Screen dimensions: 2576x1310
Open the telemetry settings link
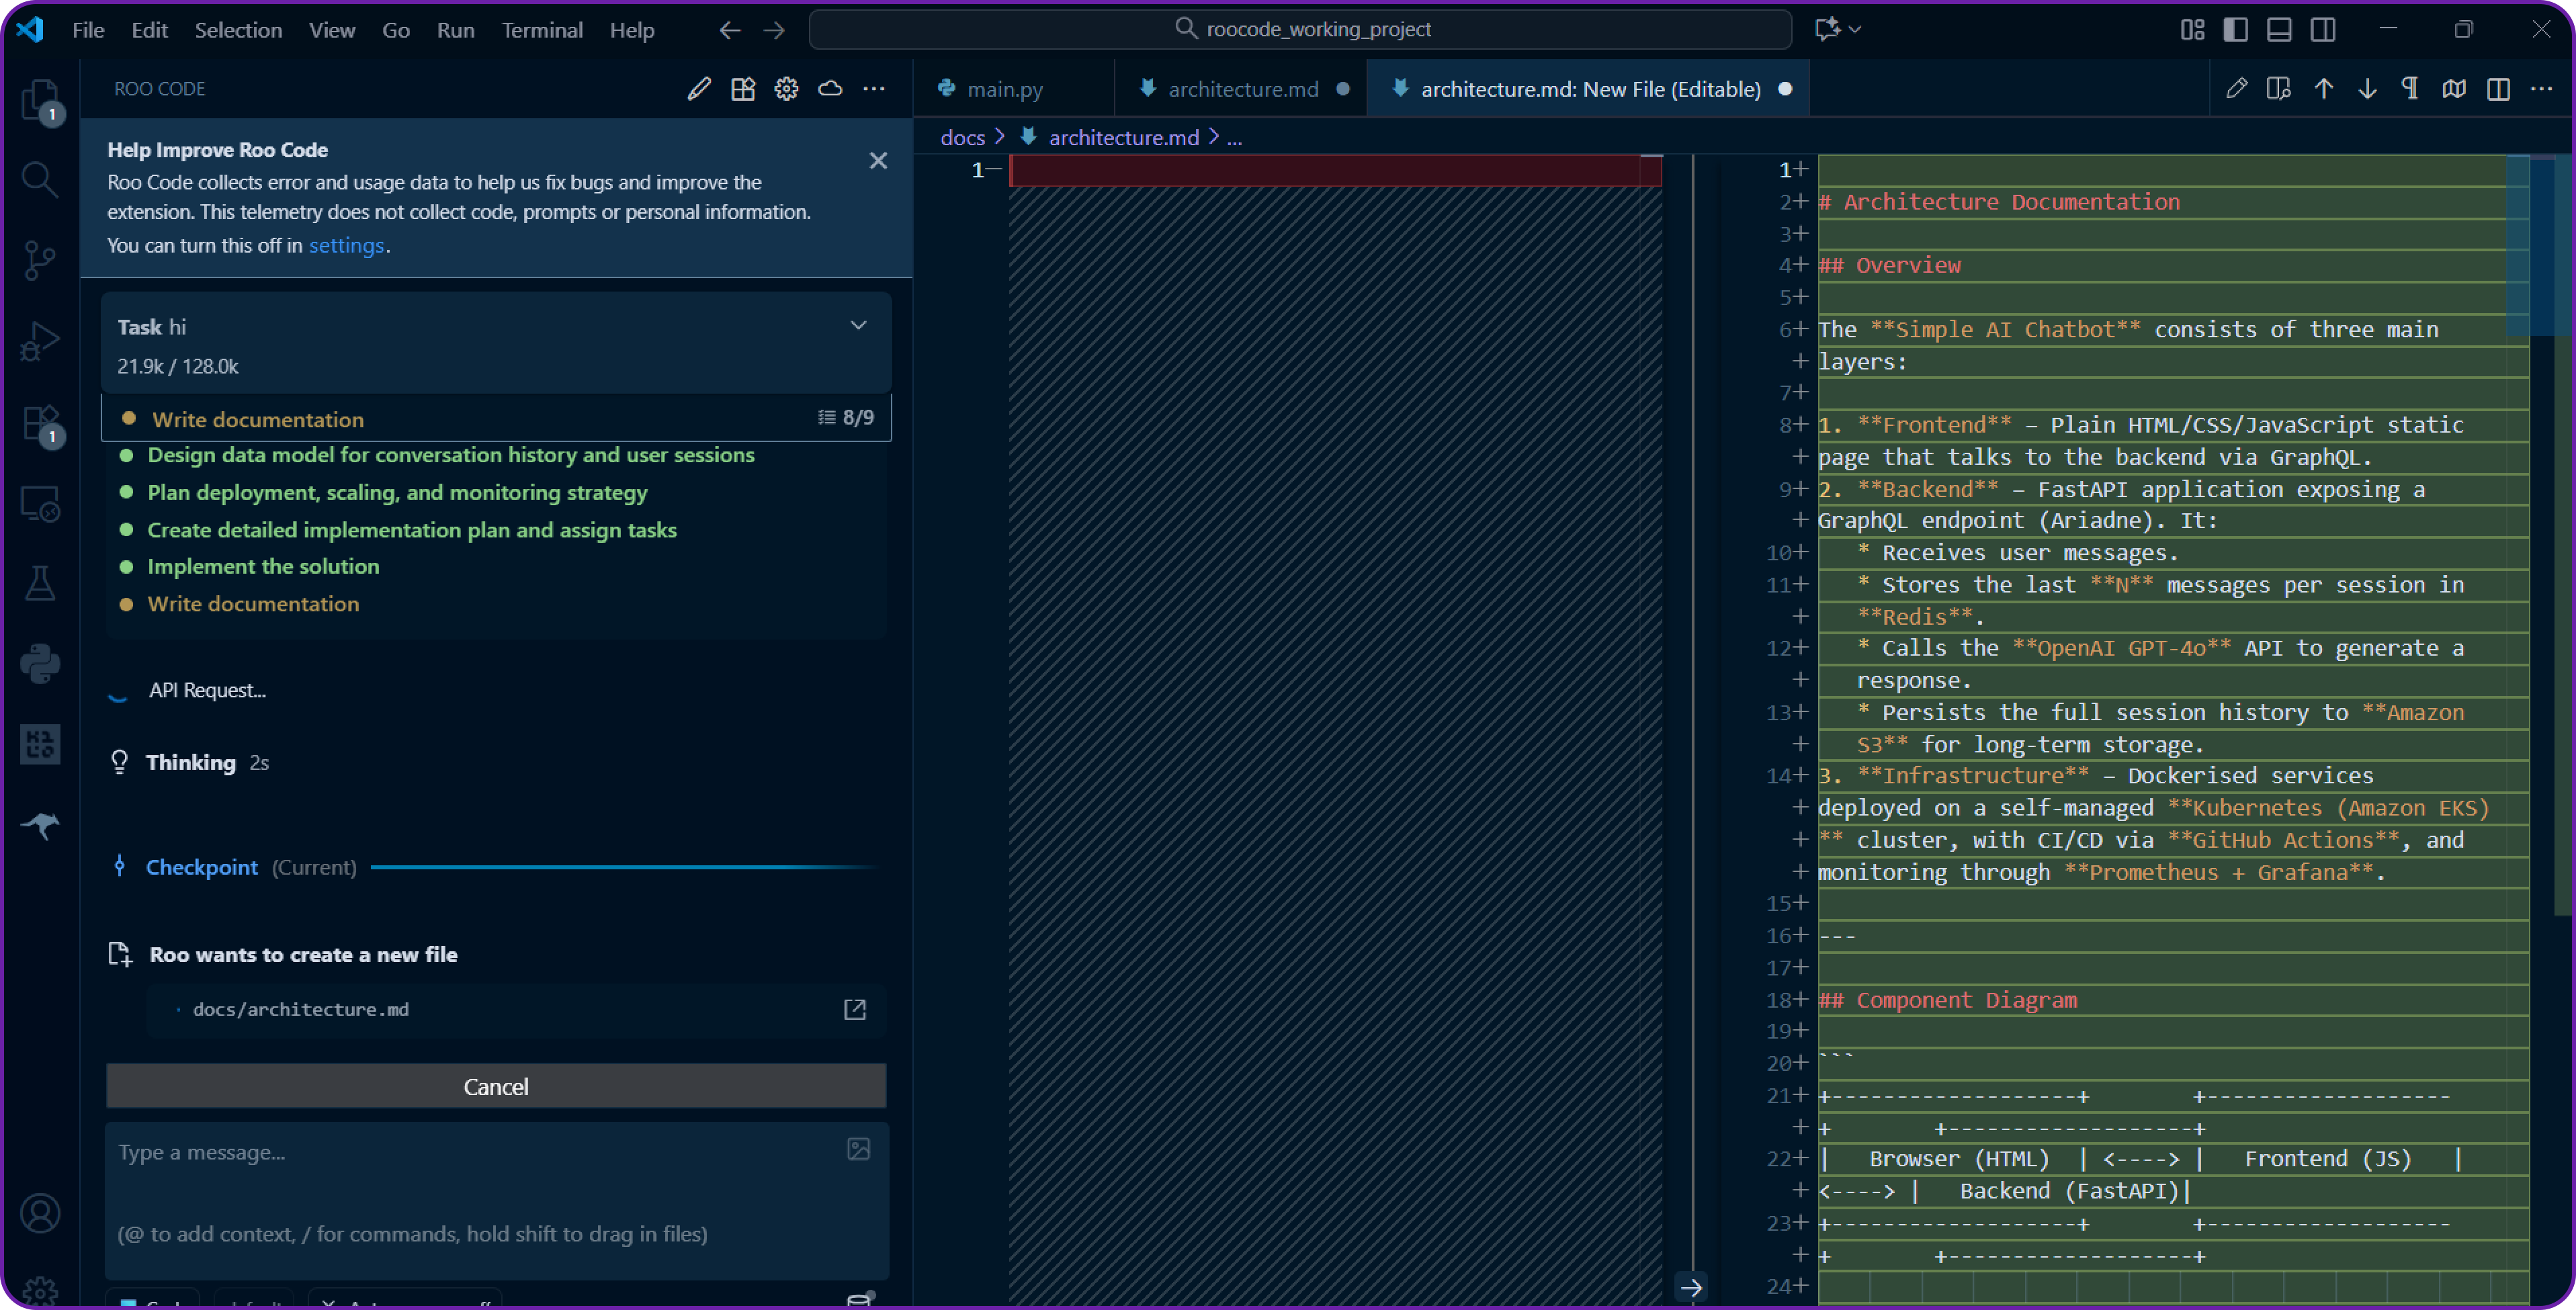point(346,245)
